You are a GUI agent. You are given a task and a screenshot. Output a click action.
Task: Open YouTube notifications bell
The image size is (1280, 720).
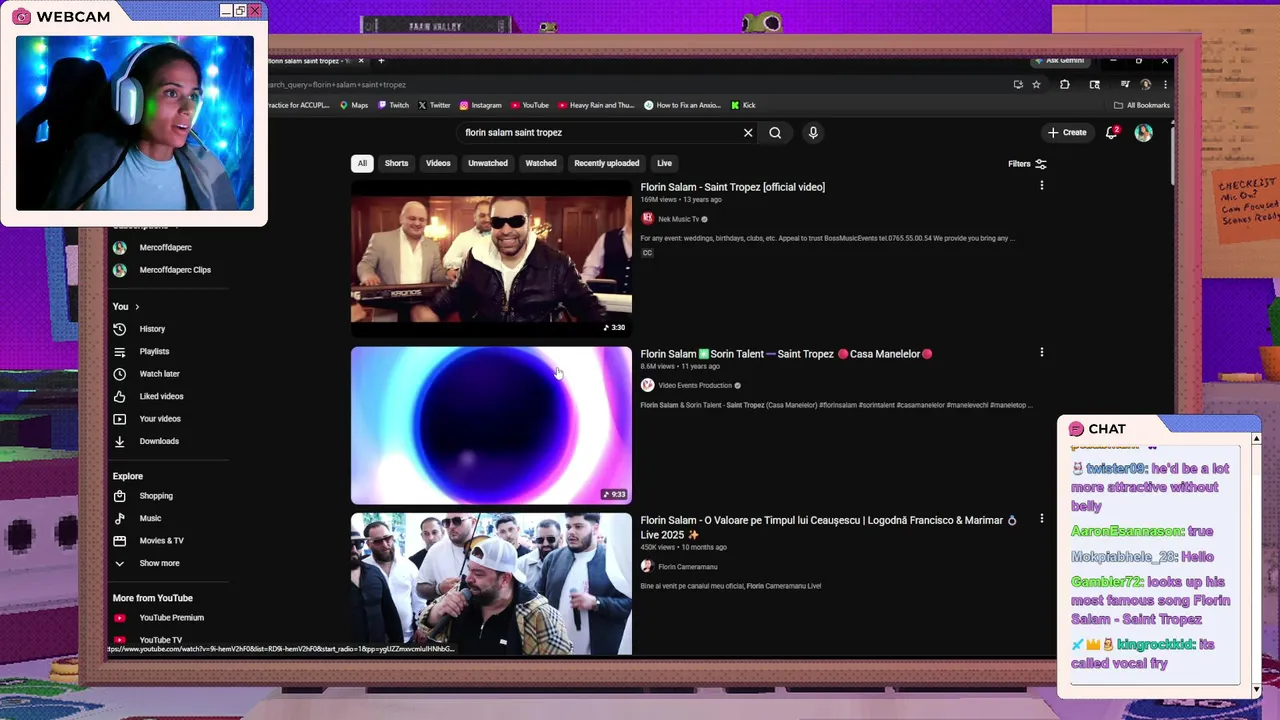pyautogui.click(x=1111, y=132)
